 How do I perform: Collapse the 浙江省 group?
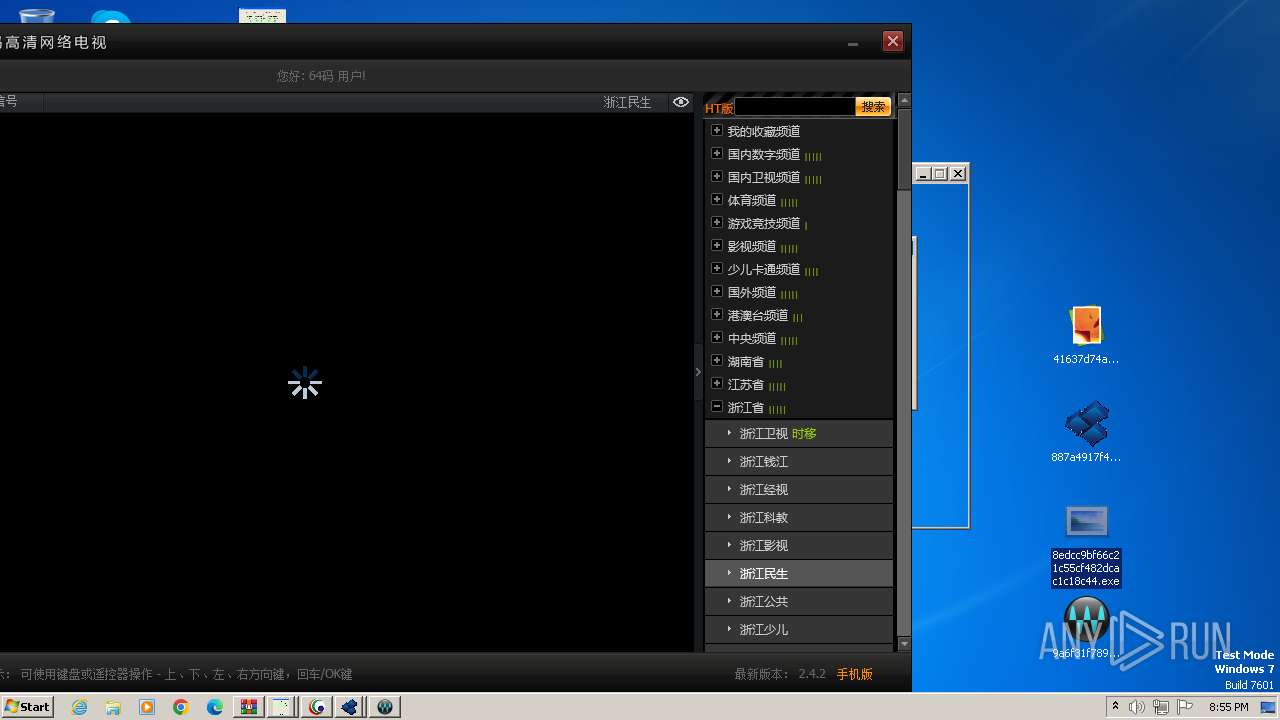coord(717,407)
